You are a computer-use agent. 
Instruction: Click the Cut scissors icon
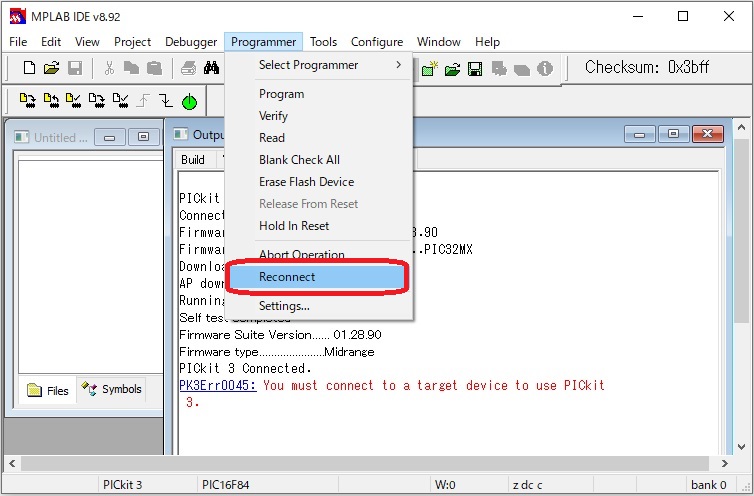(x=109, y=68)
